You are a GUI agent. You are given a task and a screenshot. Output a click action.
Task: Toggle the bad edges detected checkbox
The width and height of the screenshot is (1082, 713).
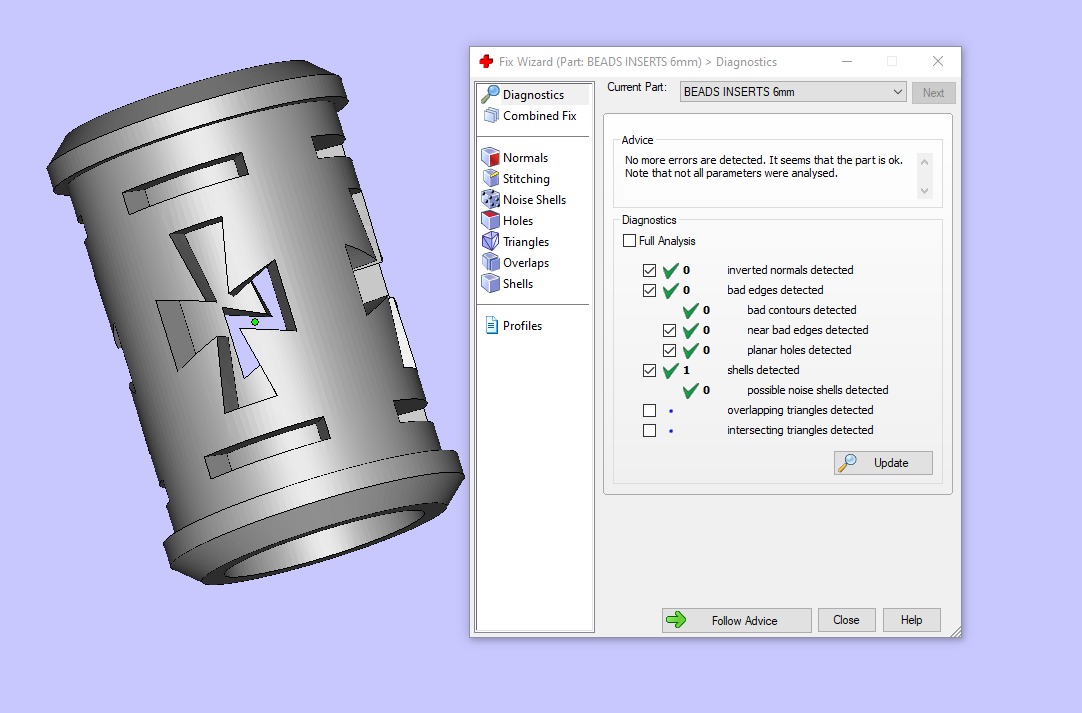coord(649,290)
